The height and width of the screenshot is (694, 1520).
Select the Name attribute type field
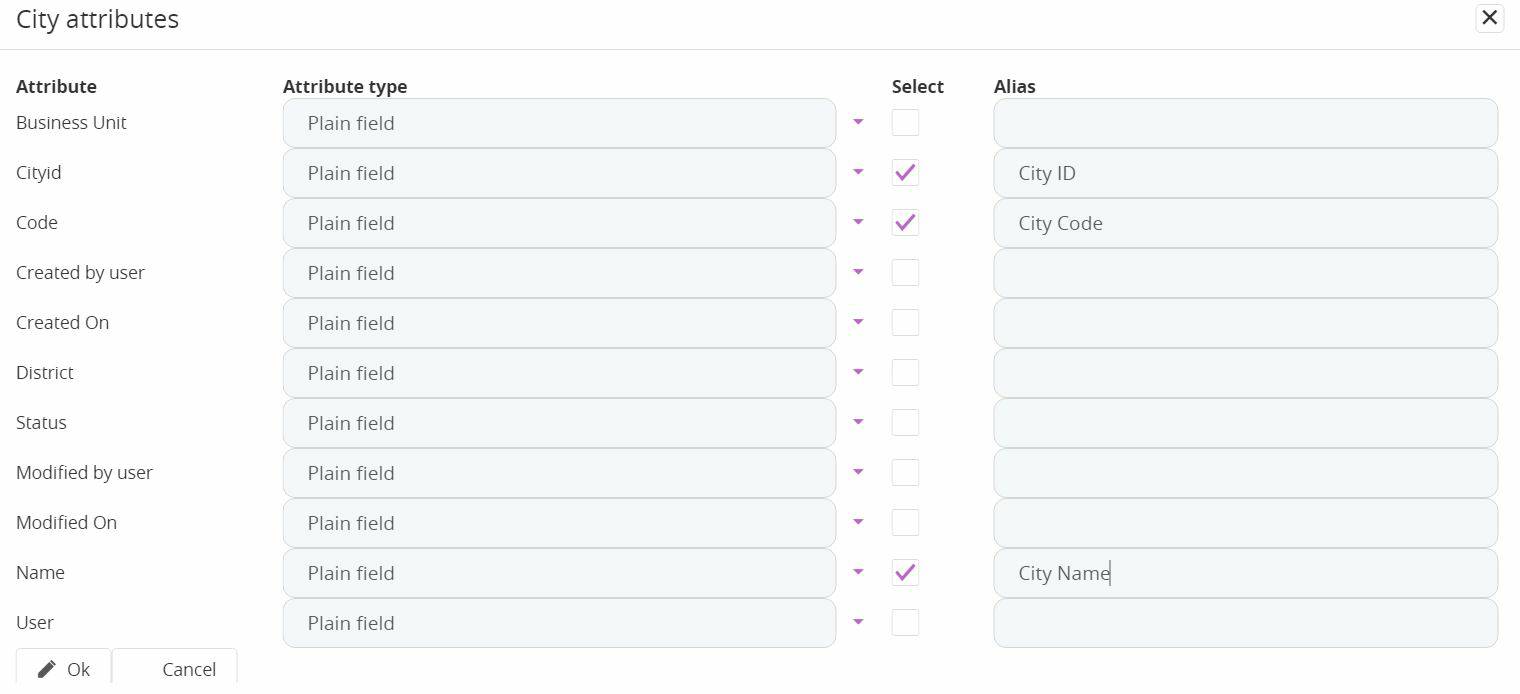pyautogui.click(x=558, y=573)
